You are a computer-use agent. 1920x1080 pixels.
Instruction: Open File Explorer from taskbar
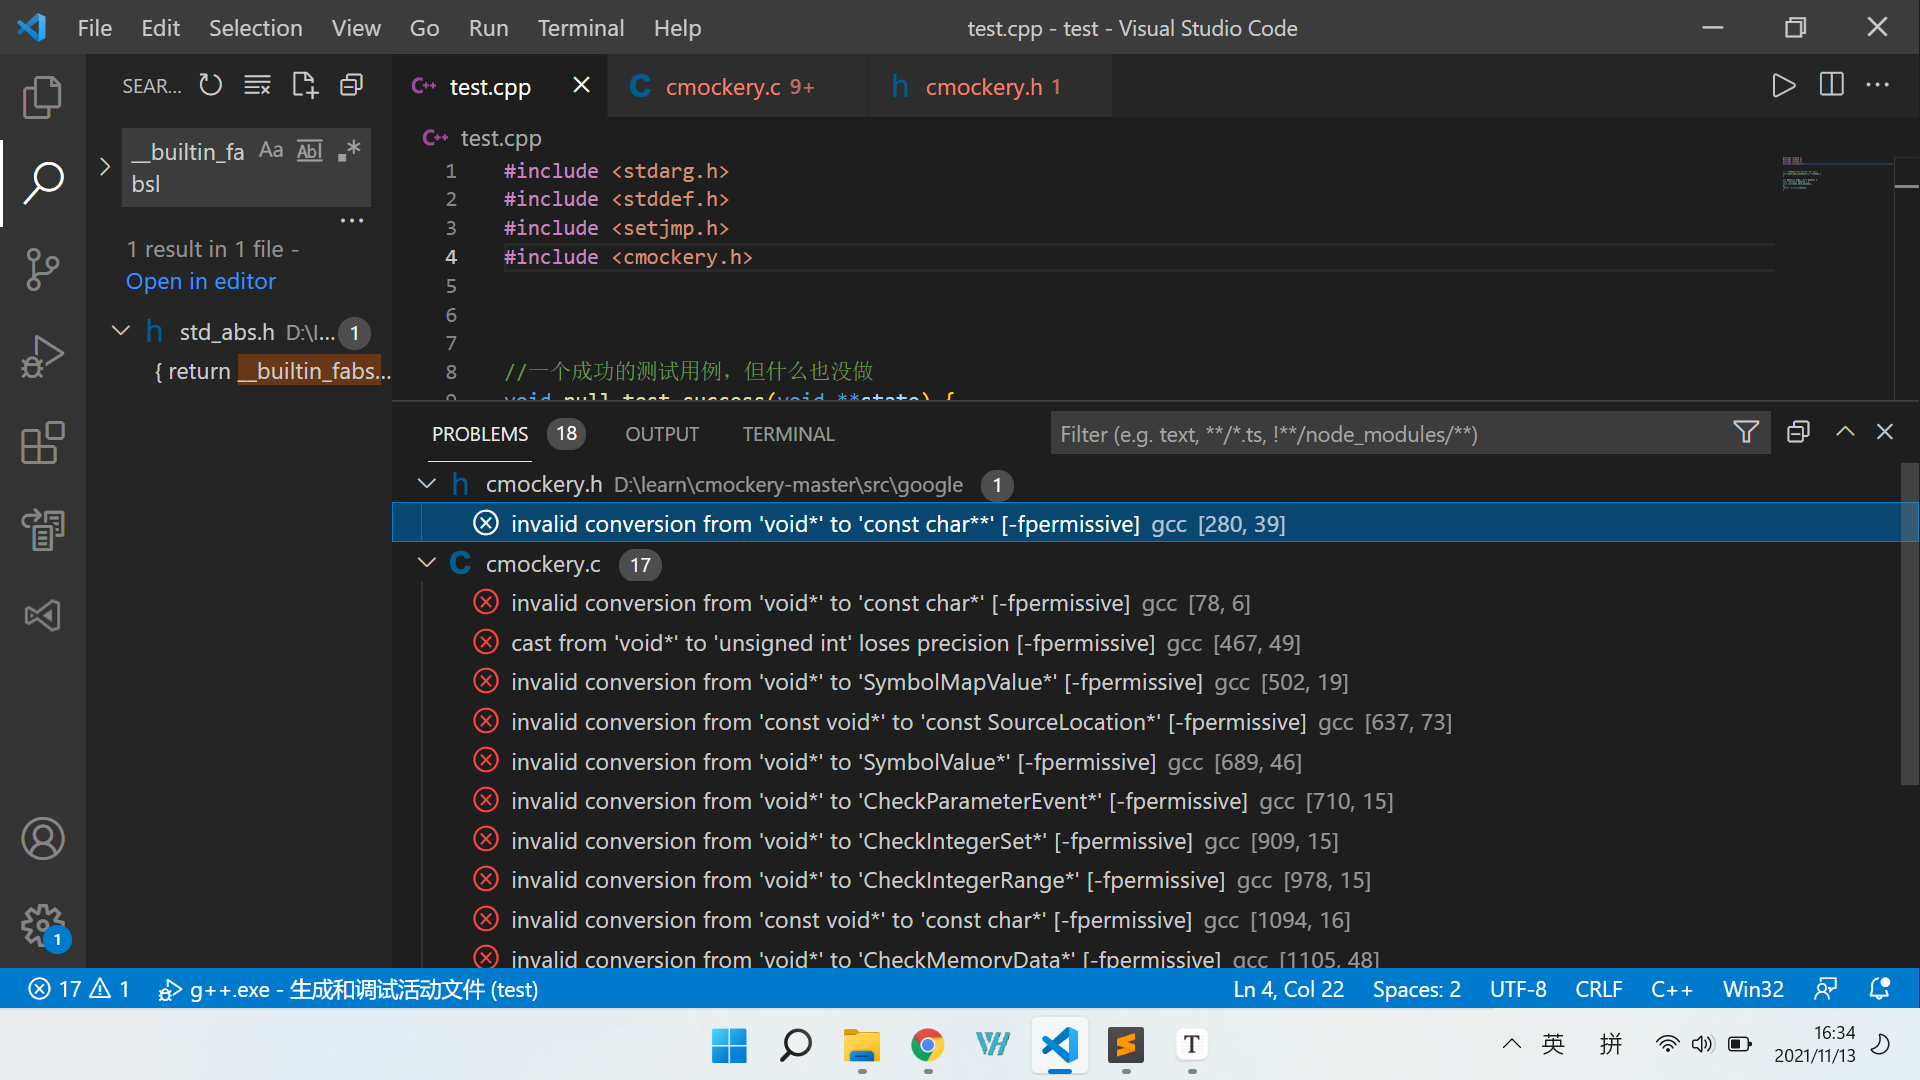click(861, 1045)
